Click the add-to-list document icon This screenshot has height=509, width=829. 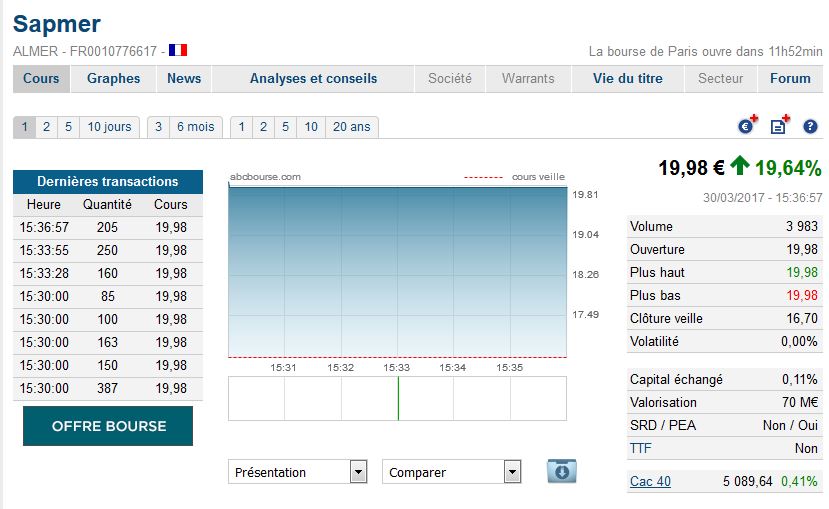780,125
